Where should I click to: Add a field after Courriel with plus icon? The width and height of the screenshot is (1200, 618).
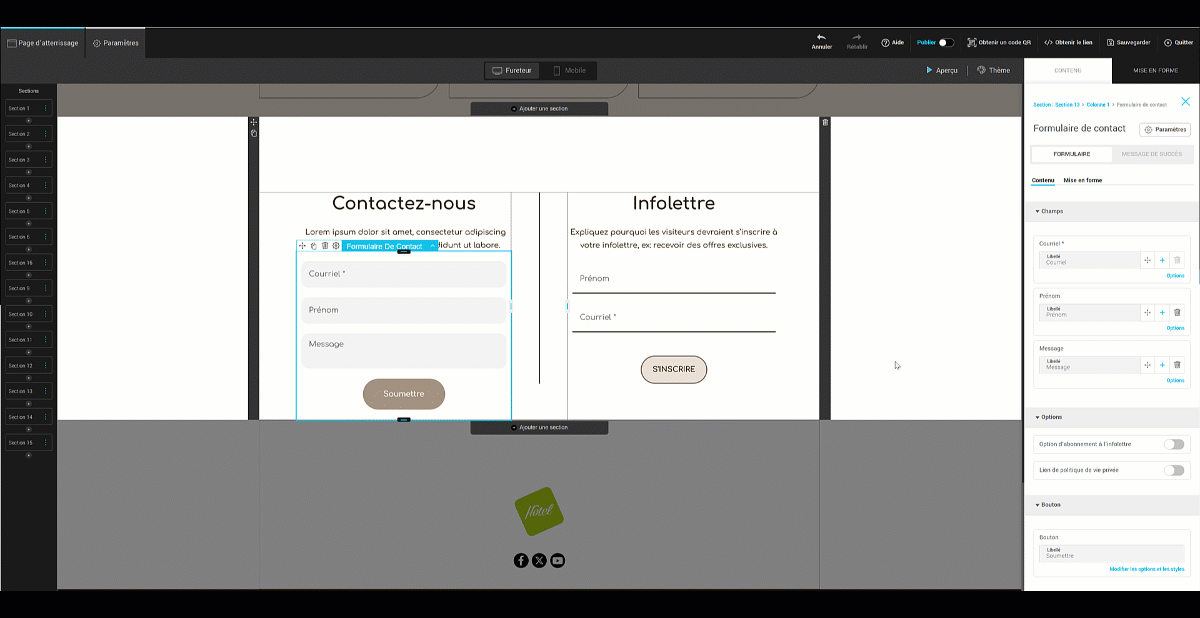tap(1162, 260)
